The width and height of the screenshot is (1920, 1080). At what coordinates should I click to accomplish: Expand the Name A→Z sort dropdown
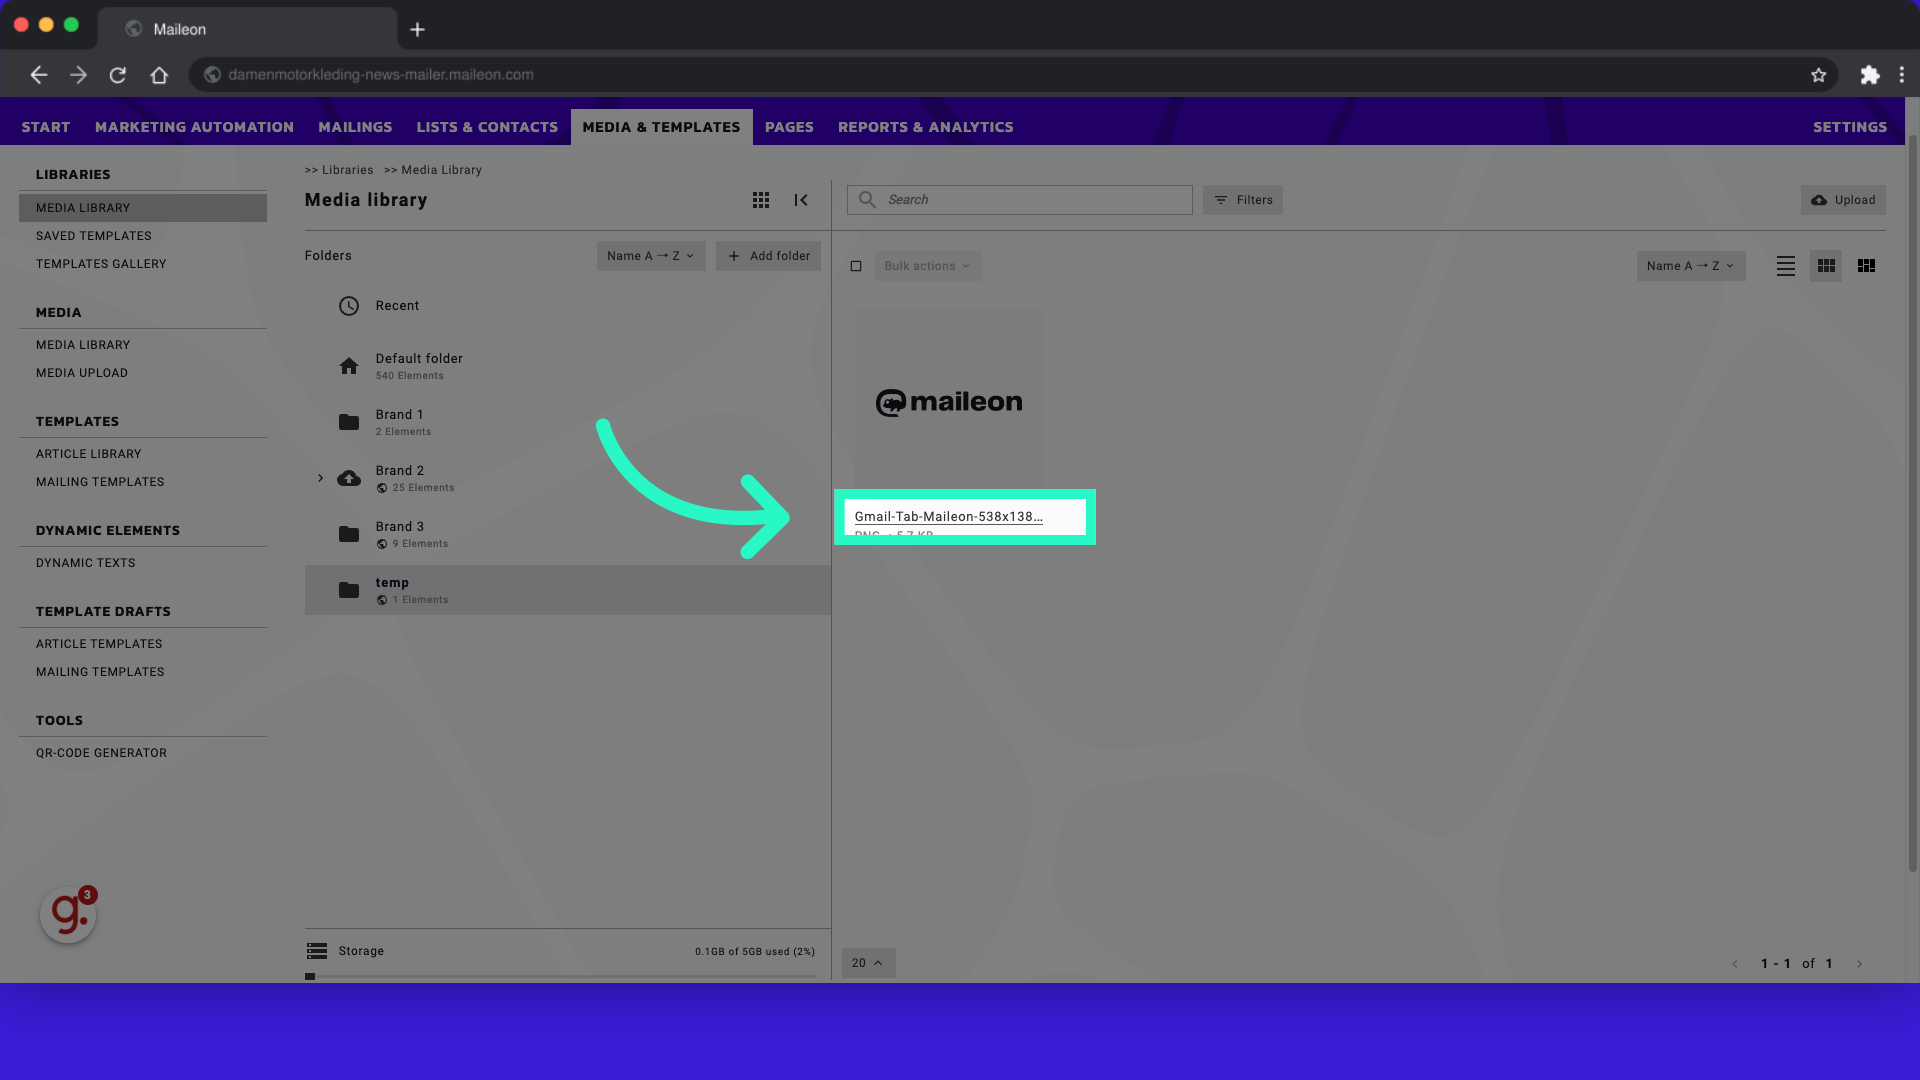1689,265
